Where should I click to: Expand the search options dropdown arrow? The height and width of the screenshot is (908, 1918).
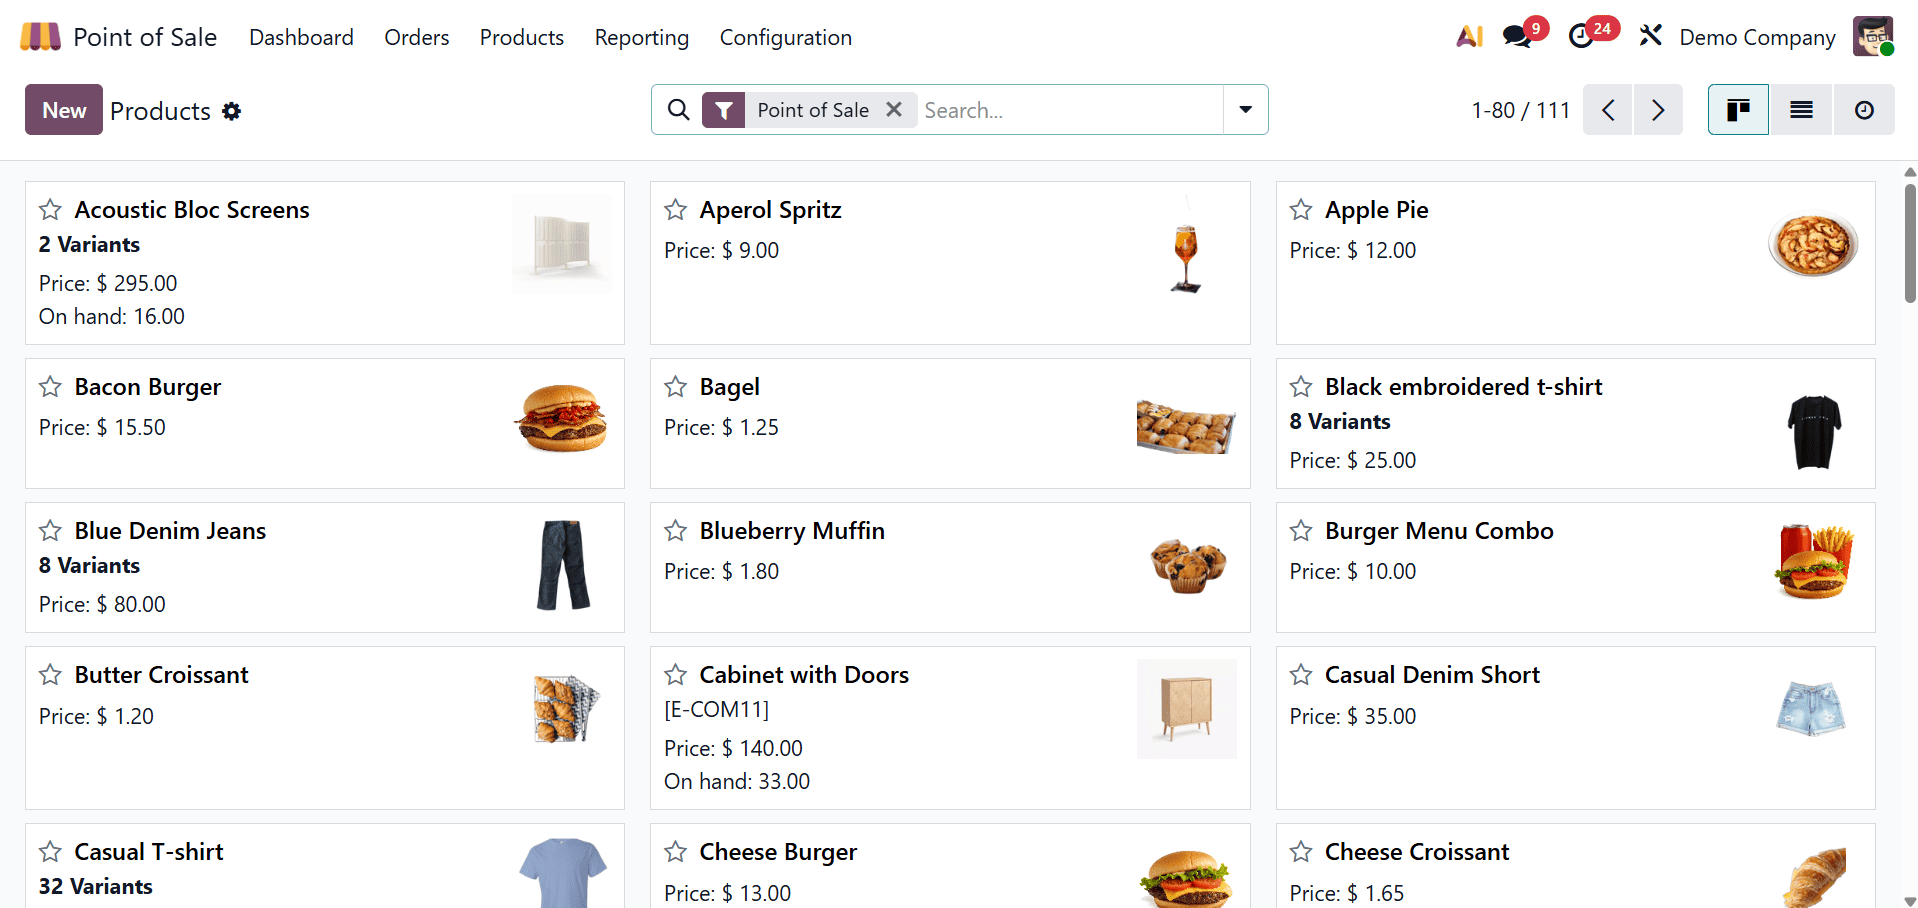coord(1244,110)
